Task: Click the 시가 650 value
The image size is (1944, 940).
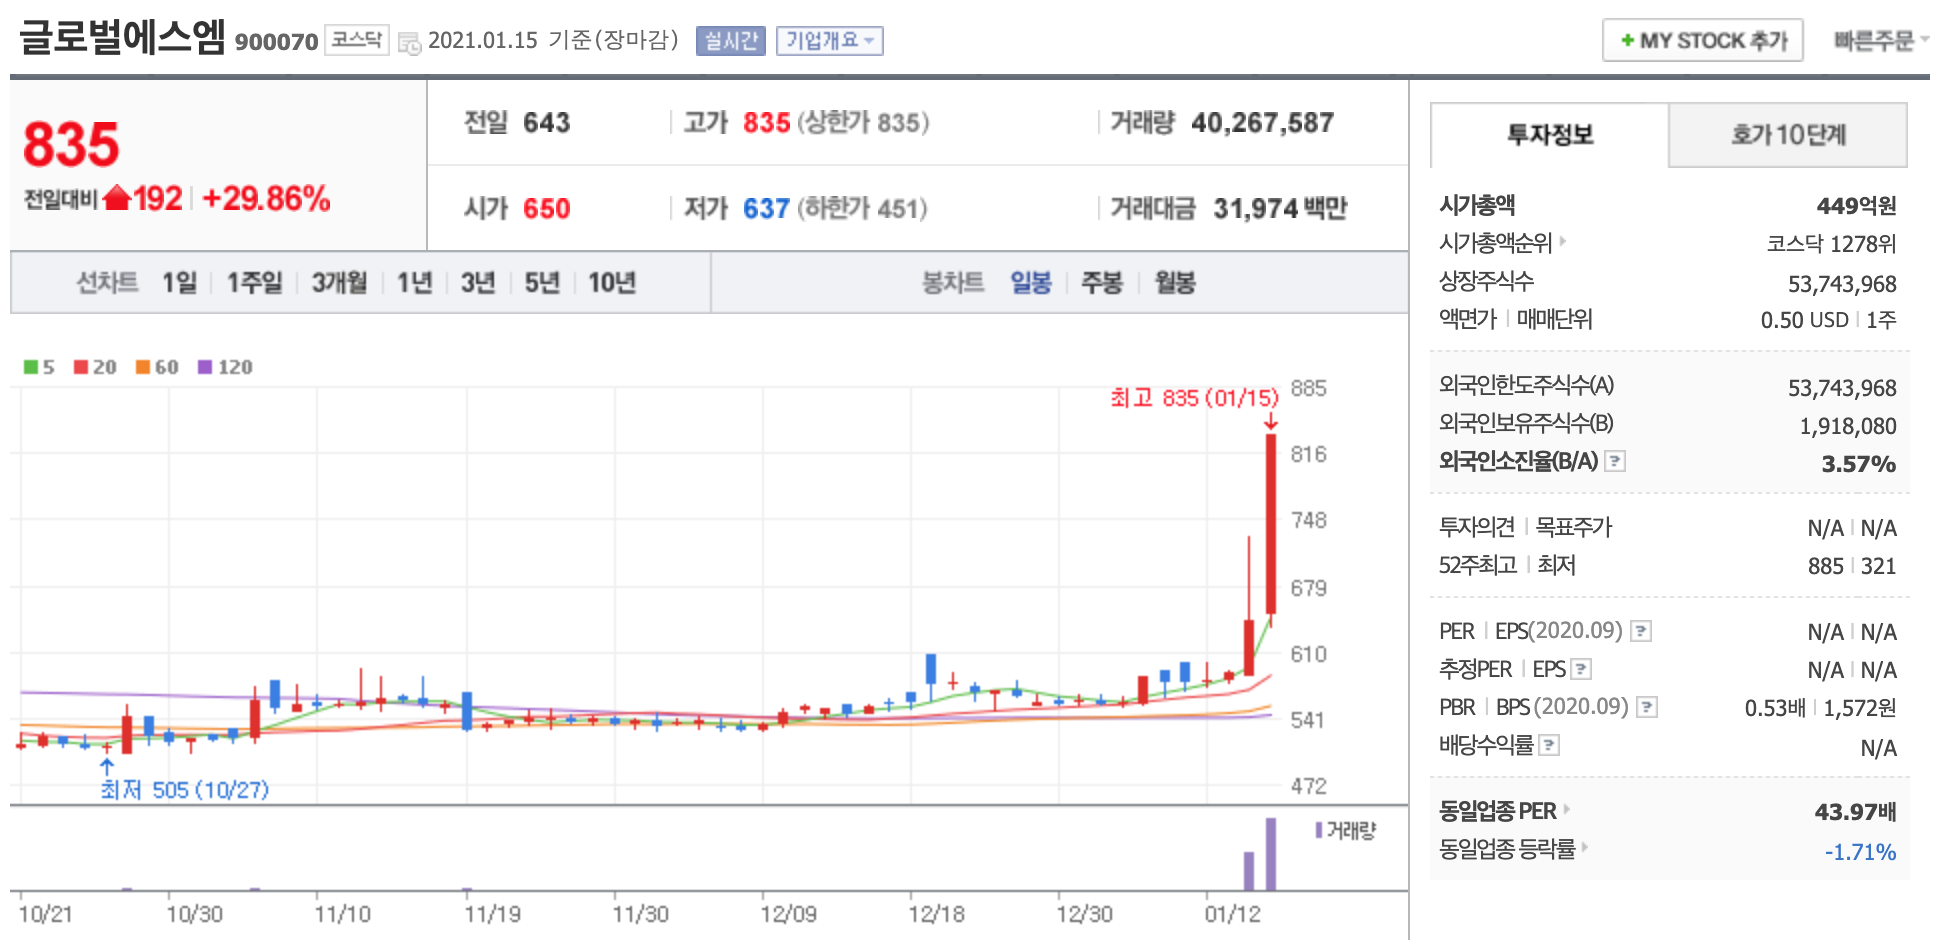Action: pos(546,208)
